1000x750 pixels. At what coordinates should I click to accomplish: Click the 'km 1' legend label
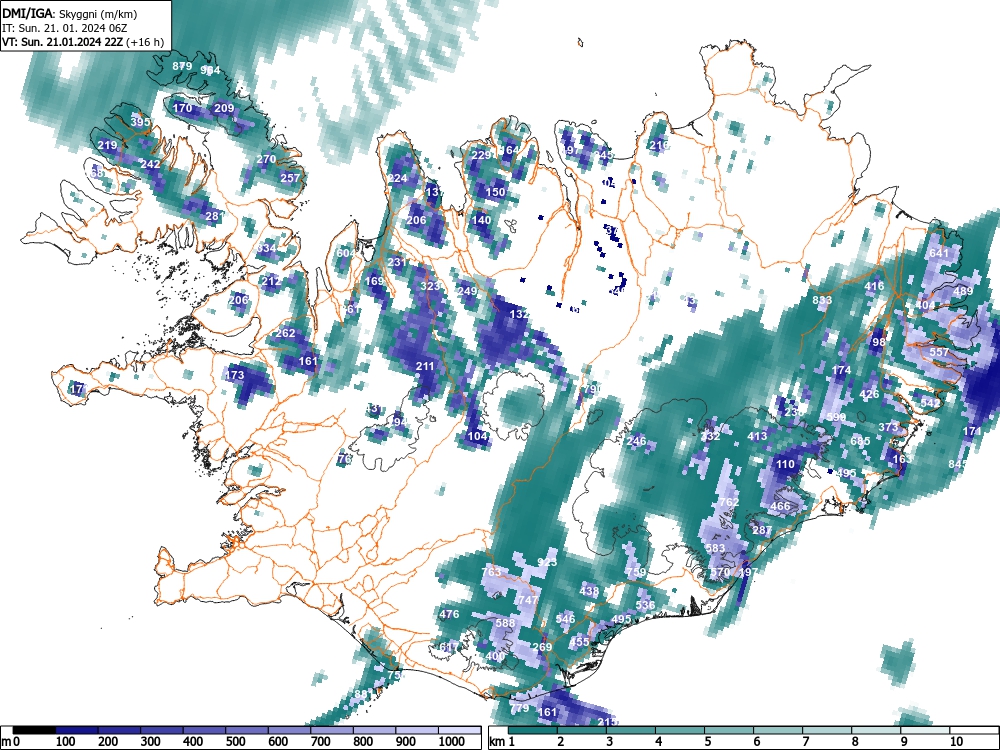[502, 742]
